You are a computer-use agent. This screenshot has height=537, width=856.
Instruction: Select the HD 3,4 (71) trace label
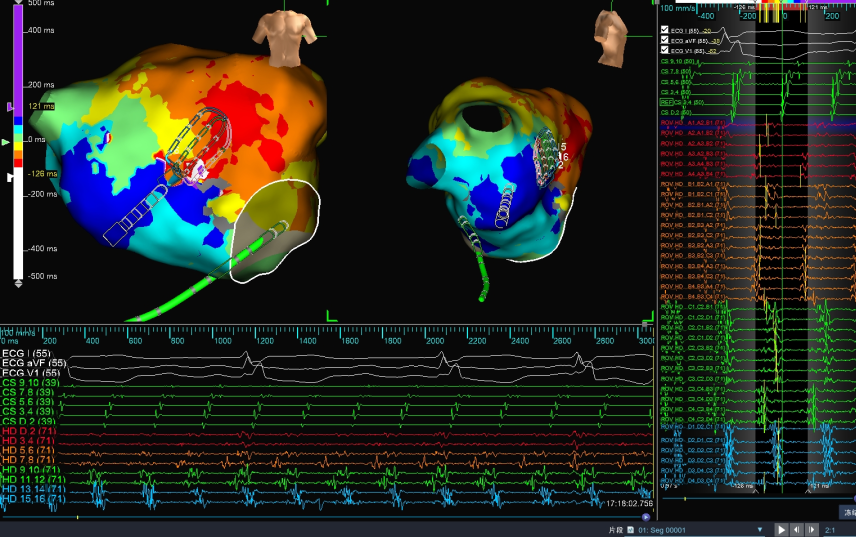pyautogui.click(x=29, y=440)
